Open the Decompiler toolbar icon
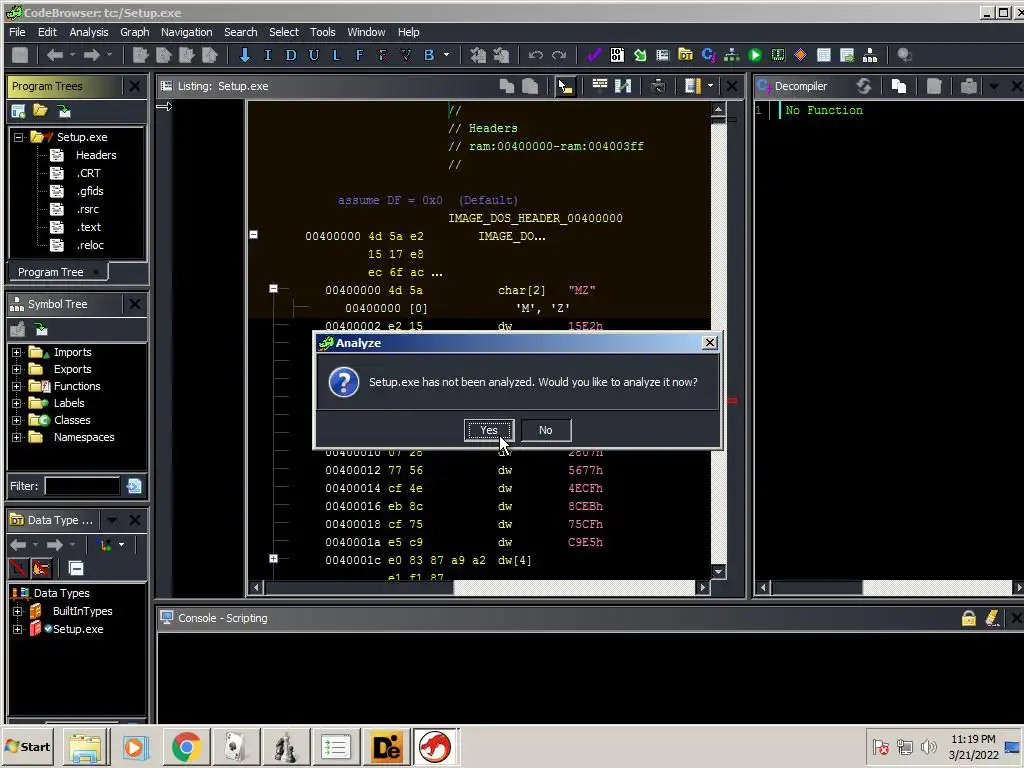 [709, 55]
